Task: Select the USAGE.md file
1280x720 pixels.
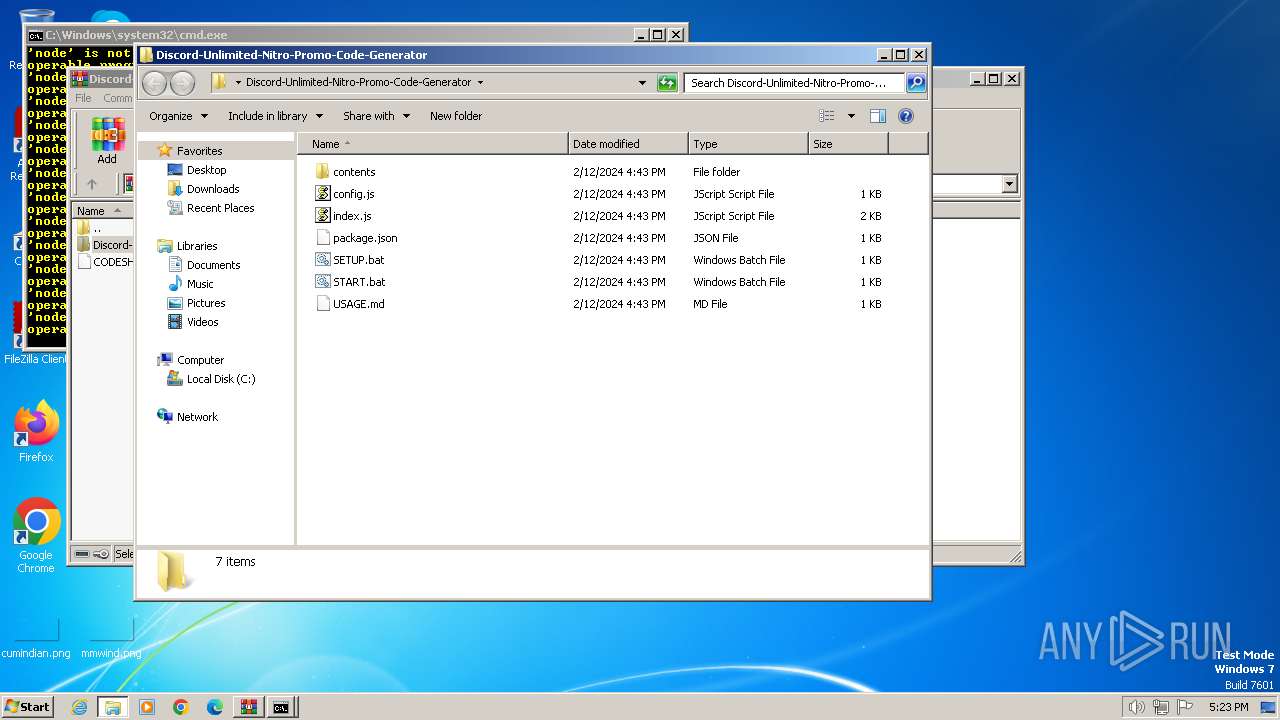Action: tap(358, 304)
